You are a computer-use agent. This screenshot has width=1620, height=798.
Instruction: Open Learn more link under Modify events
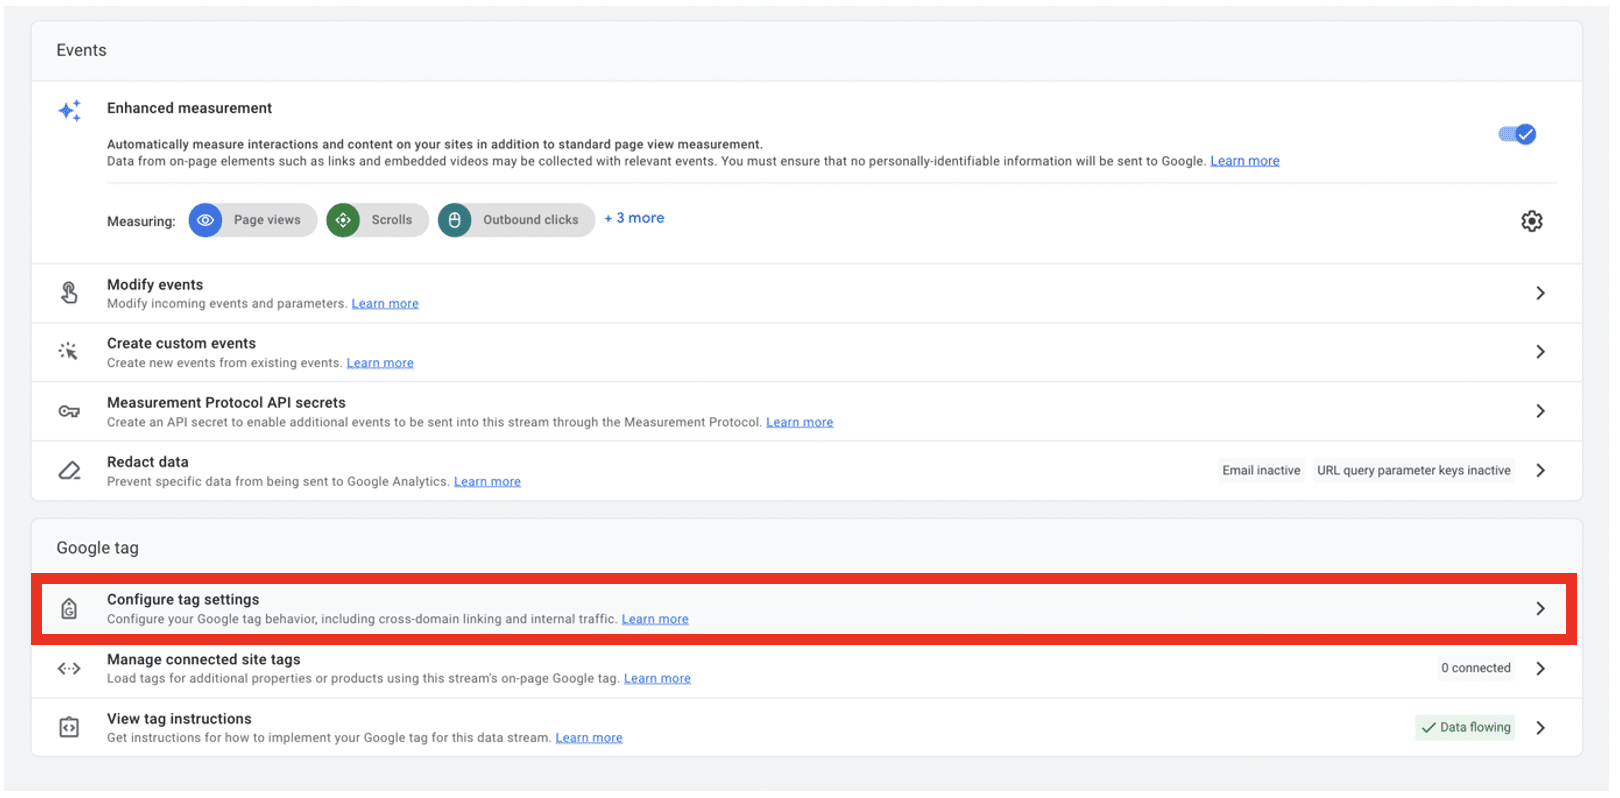[385, 304]
